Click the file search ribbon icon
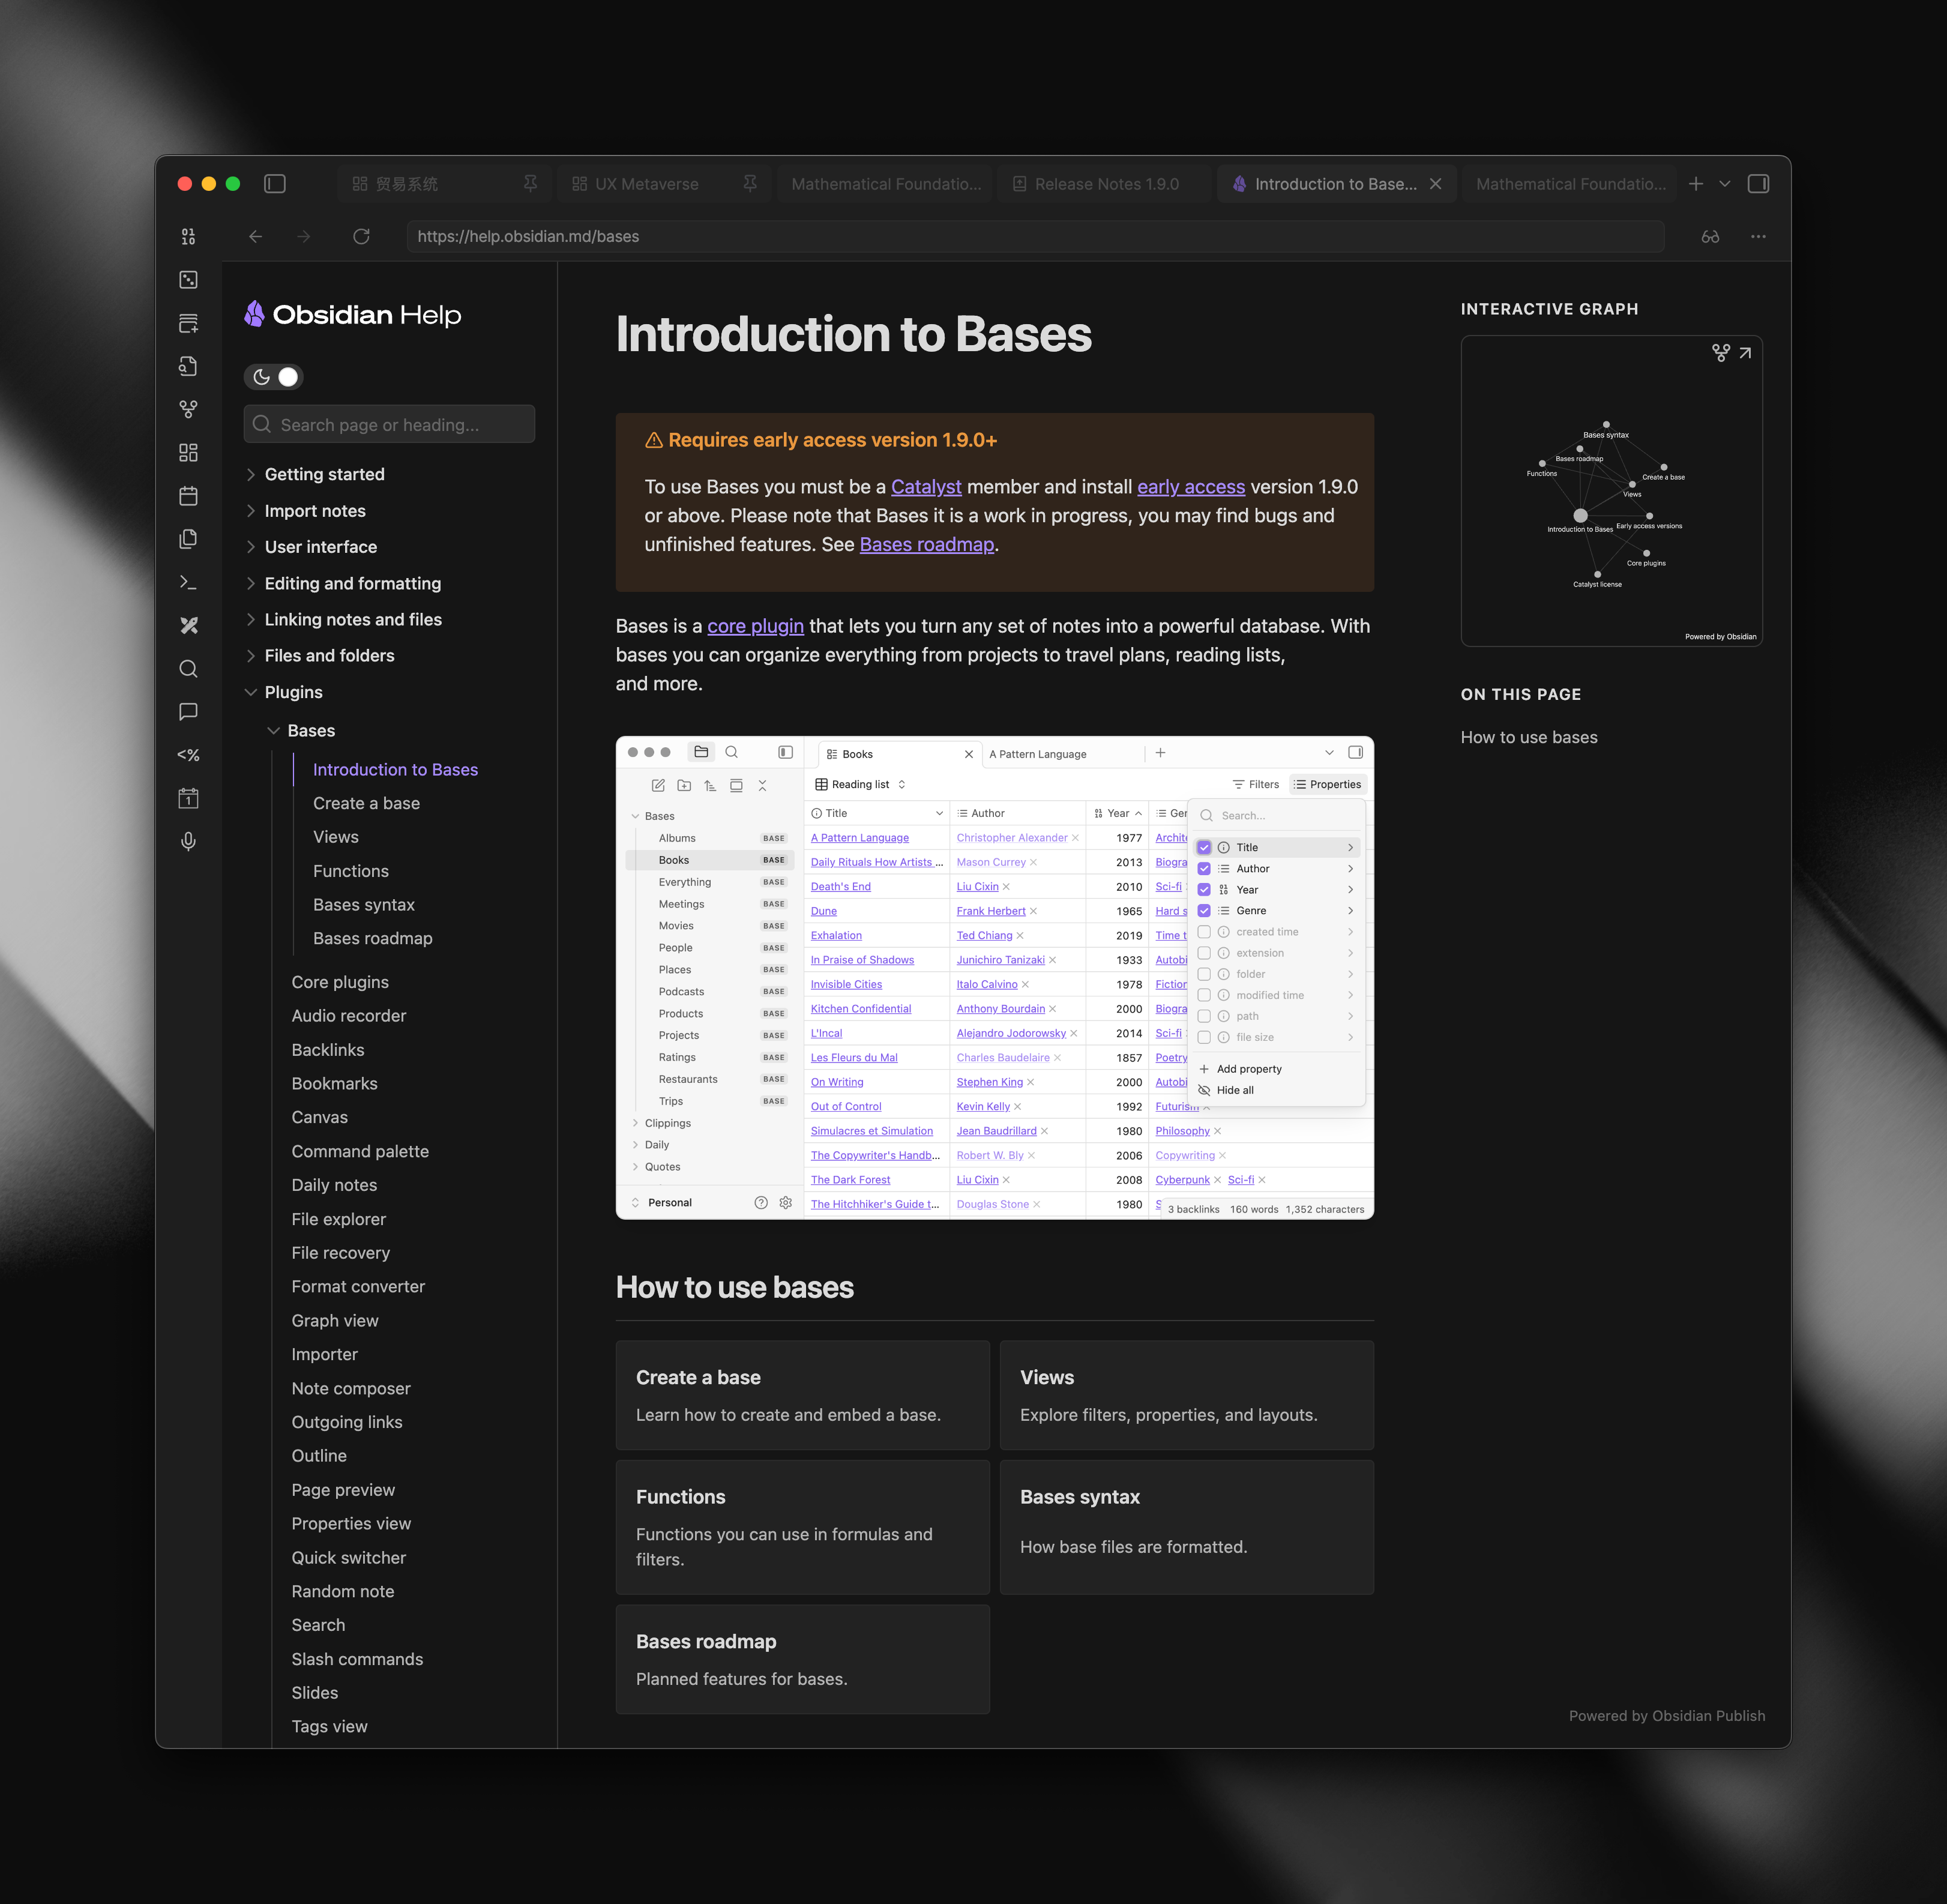Image resolution: width=1947 pixels, height=1904 pixels. pos(188,366)
